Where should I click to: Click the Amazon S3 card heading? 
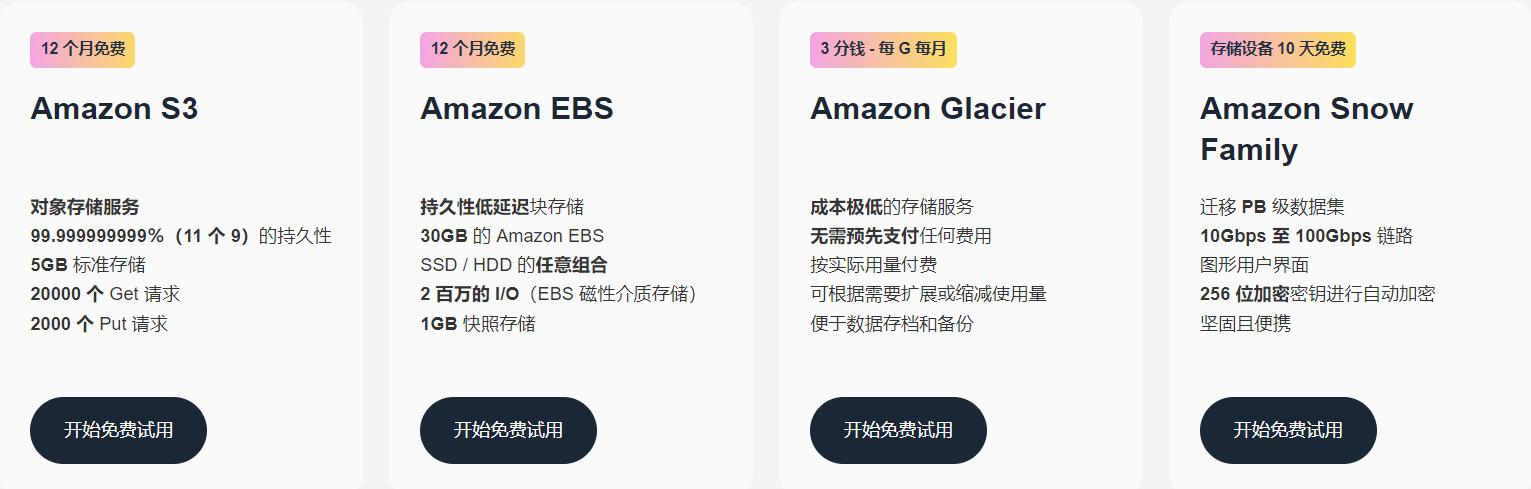(x=114, y=108)
